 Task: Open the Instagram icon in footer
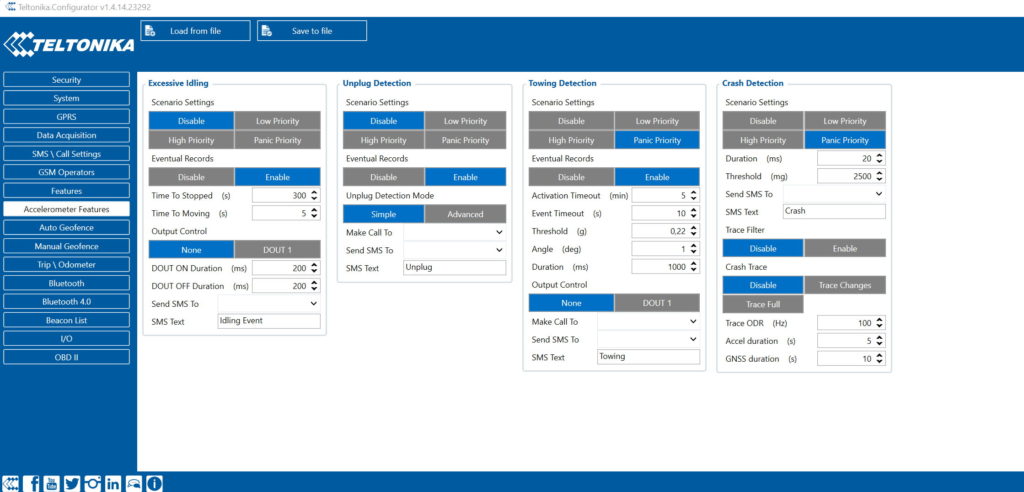point(93,484)
